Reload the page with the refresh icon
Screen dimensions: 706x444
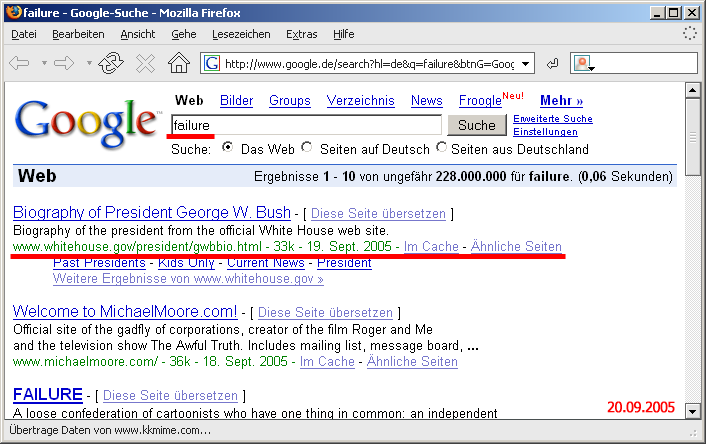click(x=111, y=63)
